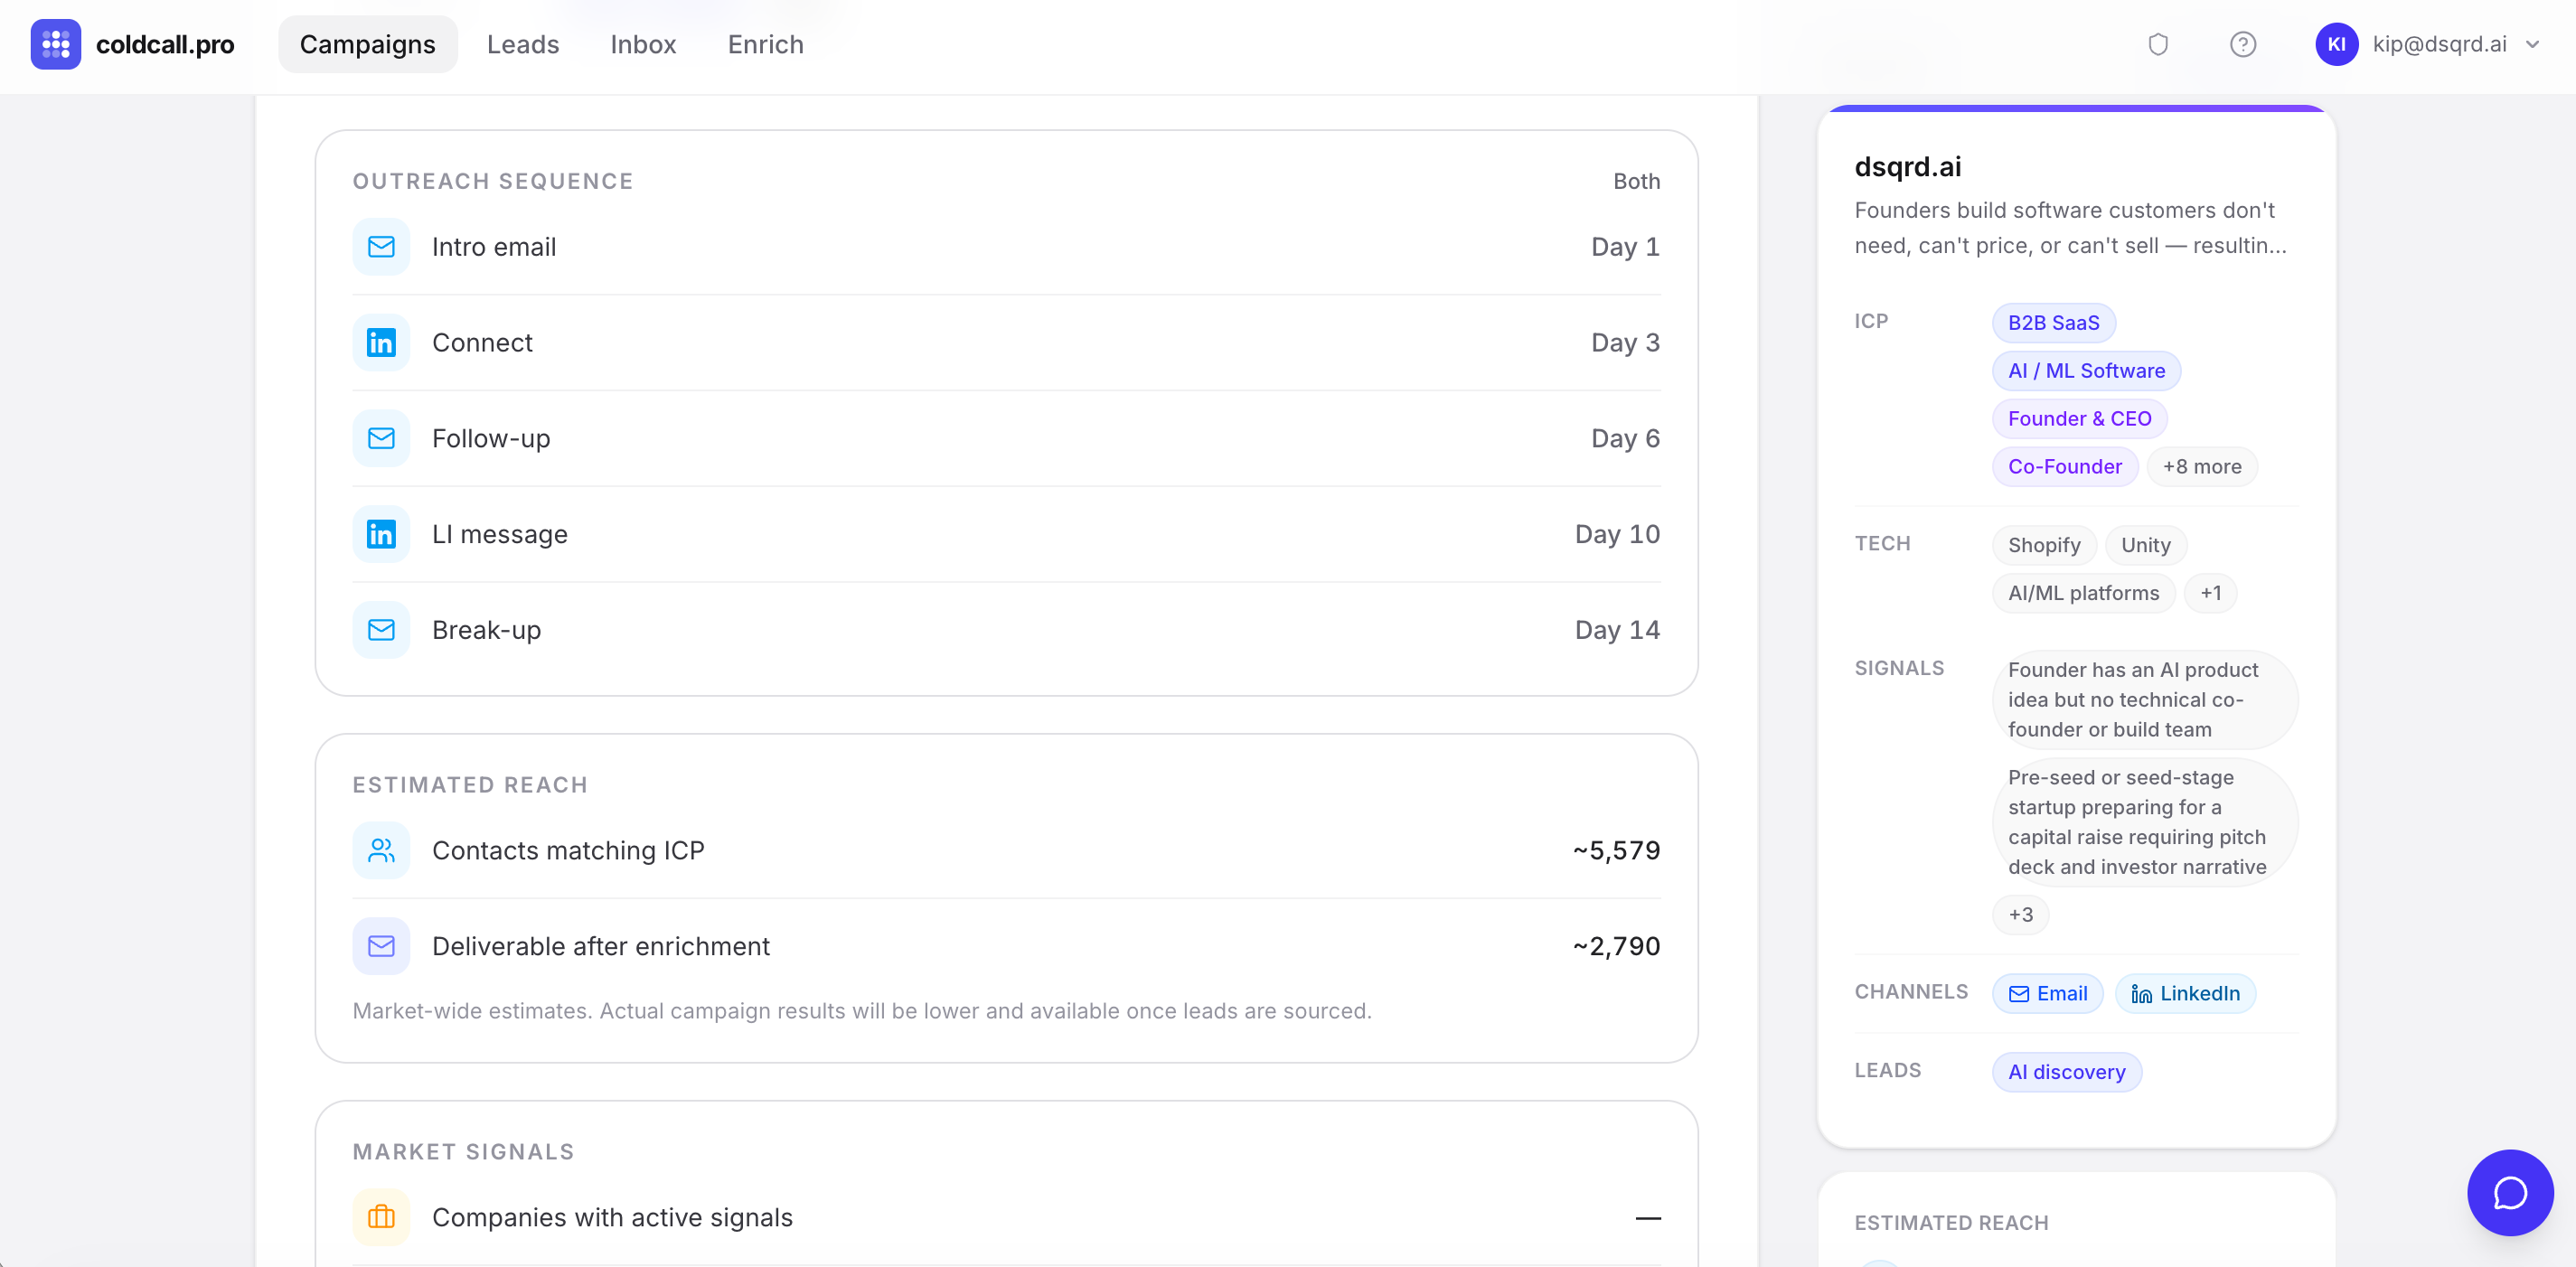Click the envelope icon for Deliverable after enrichment
This screenshot has height=1267, width=2576.
(381, 946)
